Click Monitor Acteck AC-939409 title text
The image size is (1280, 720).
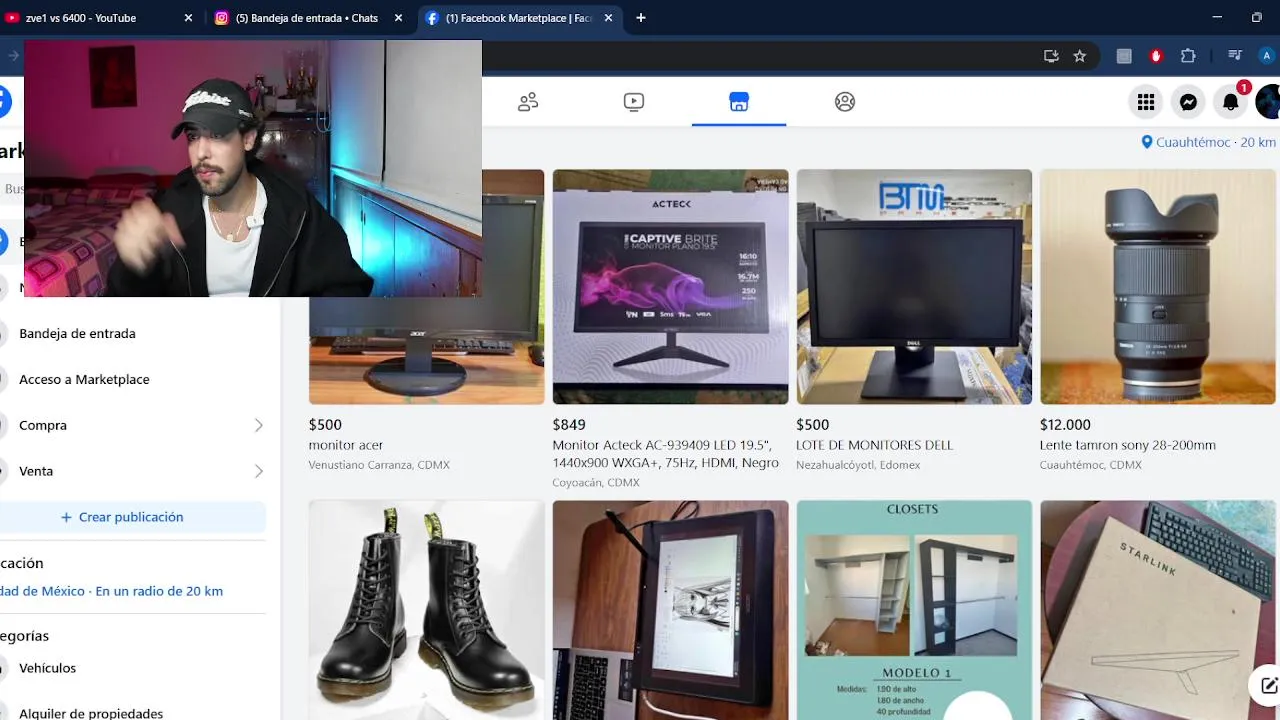click(665, 454)
